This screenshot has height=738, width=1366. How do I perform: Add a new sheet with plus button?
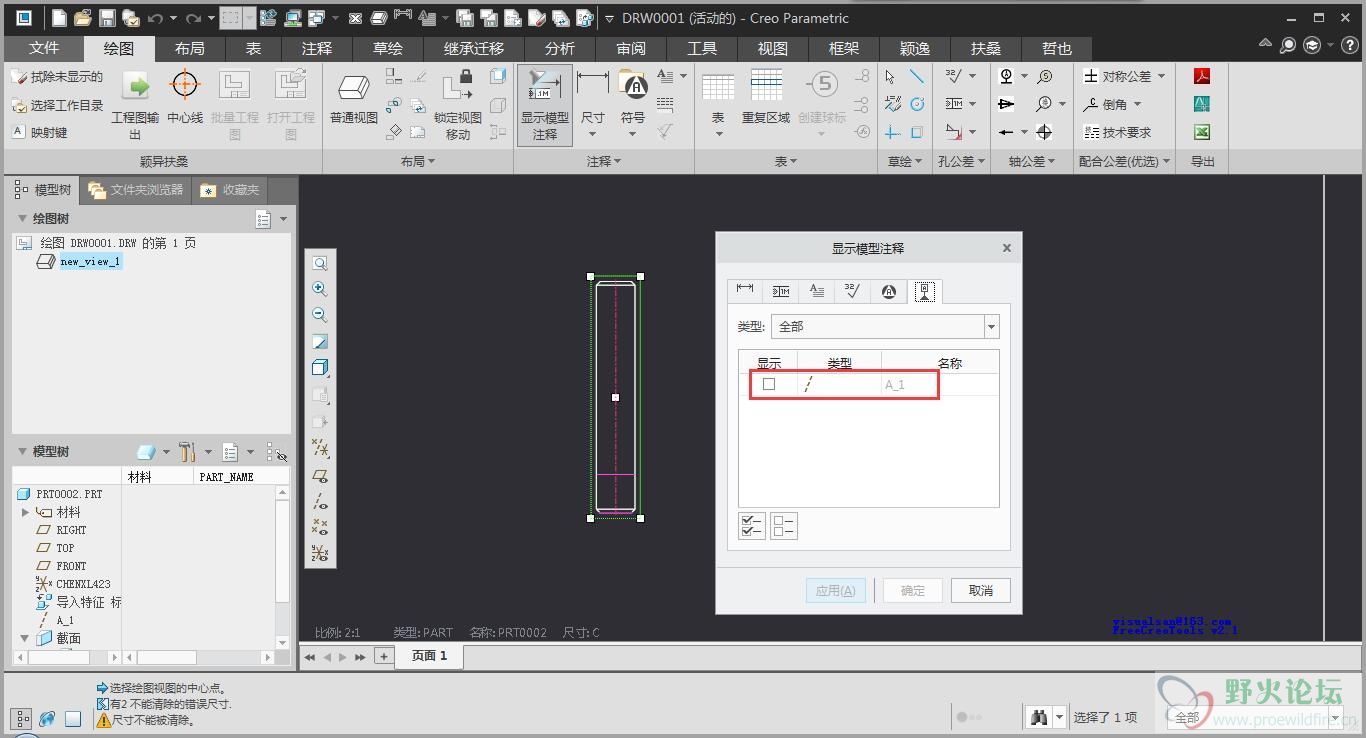tap(384, 656)
